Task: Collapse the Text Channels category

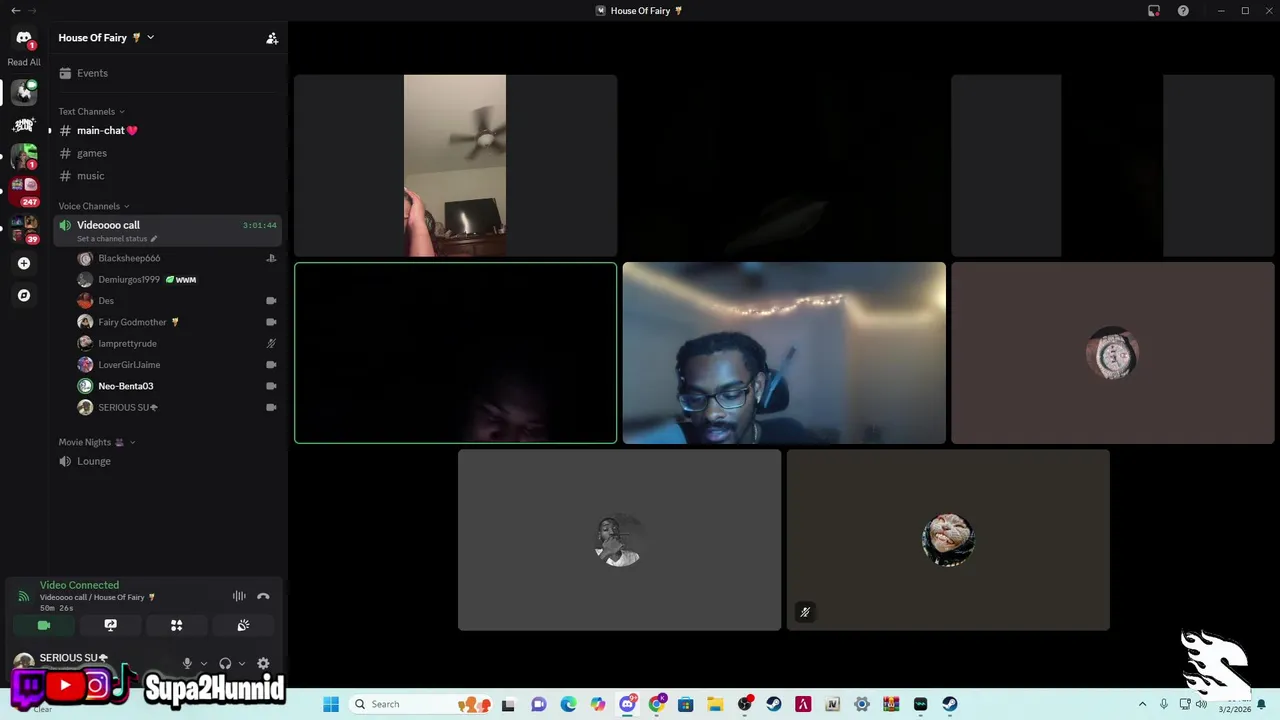Action: point(91,111)
